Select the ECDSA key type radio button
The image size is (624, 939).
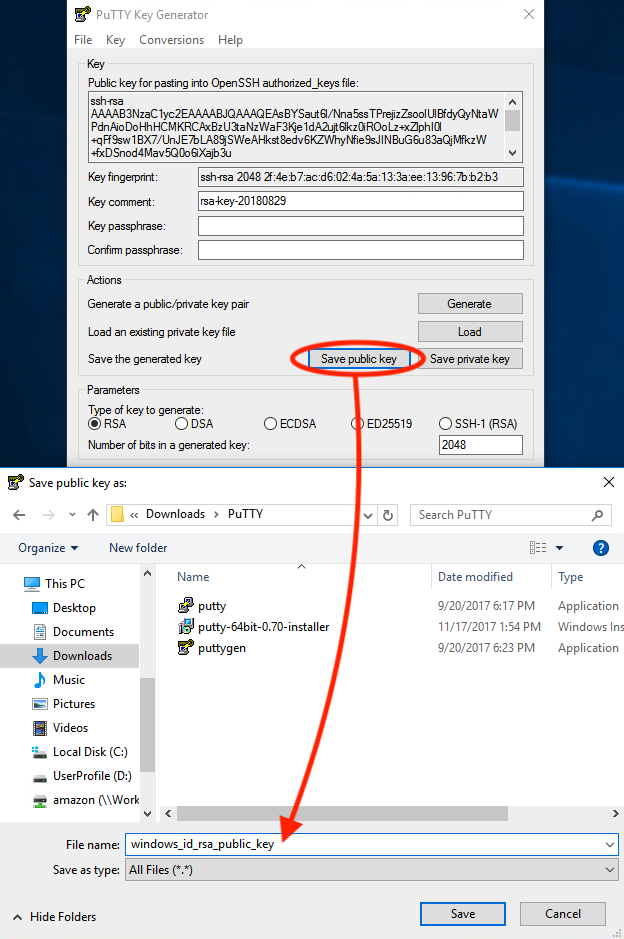270,424
